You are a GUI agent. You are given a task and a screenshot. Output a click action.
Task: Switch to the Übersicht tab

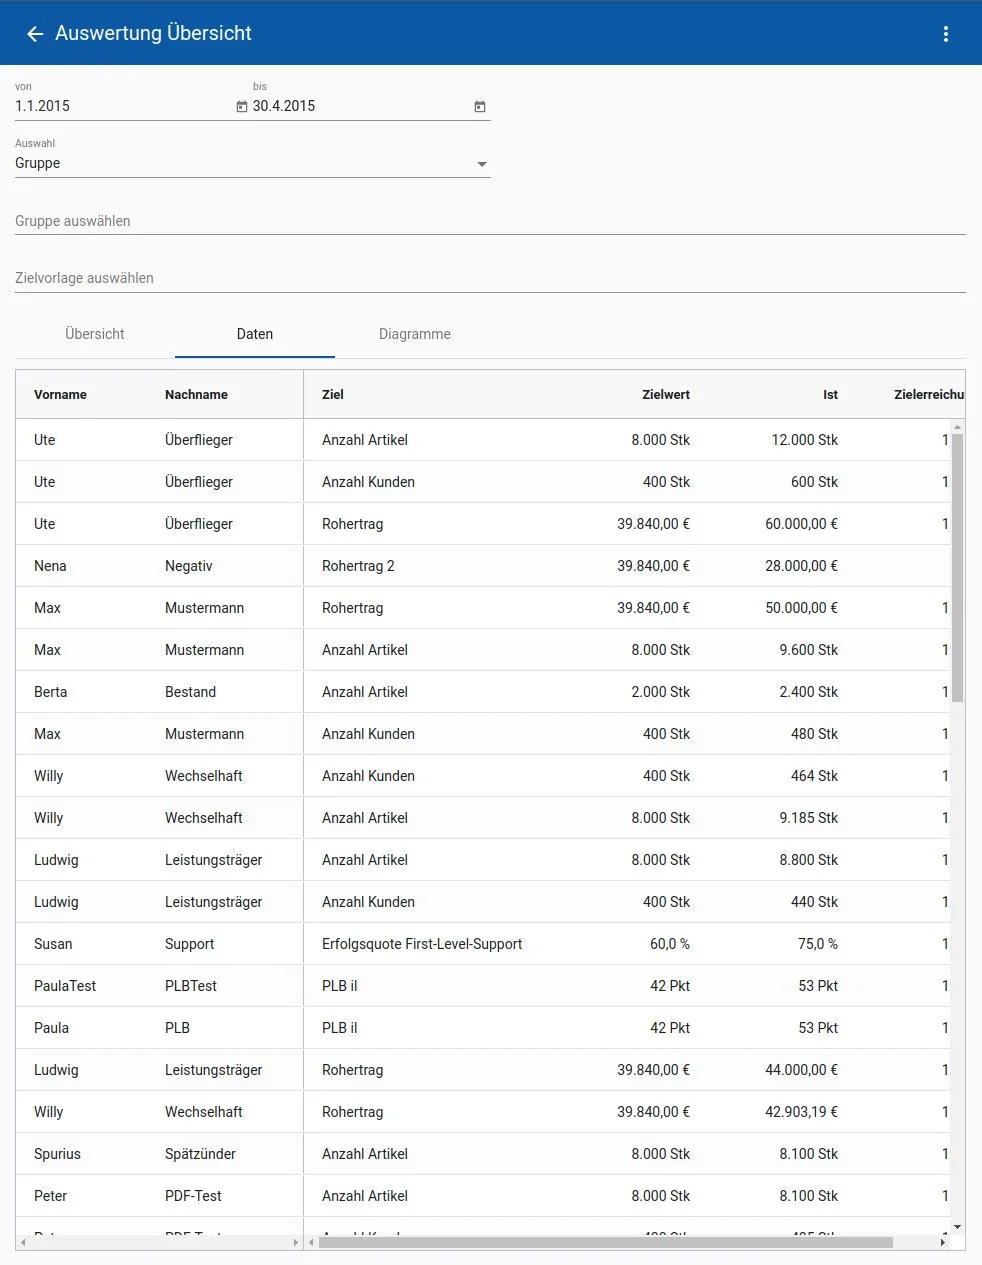coord(95,334)
